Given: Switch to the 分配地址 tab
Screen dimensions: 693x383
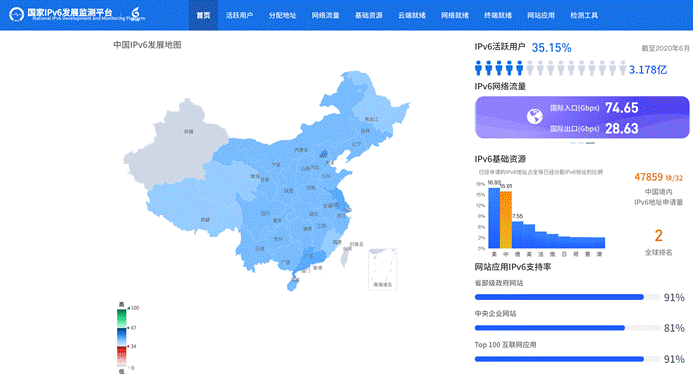Looking at the screenshot, I should coord(282,15).
